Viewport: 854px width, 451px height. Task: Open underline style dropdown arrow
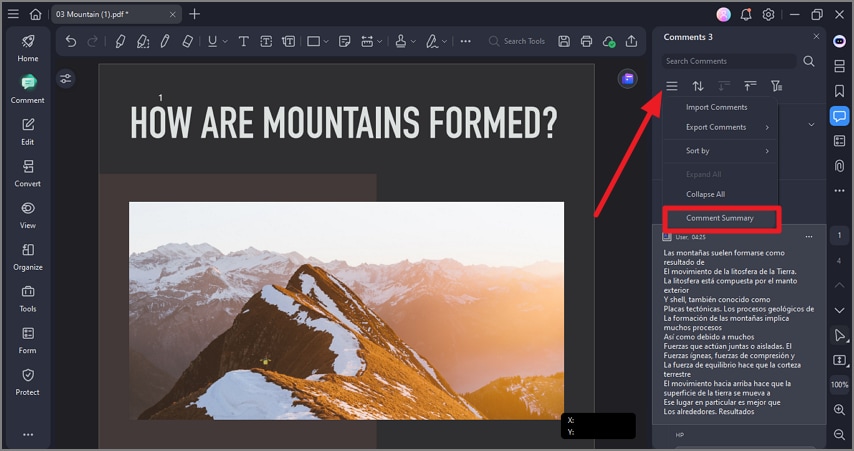[225, 41]
